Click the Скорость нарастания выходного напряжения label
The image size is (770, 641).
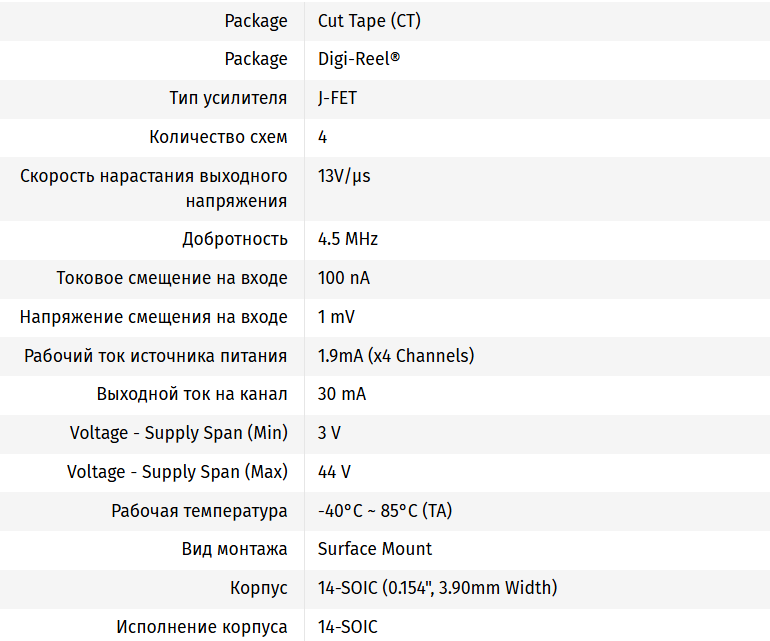click(154, 188)
